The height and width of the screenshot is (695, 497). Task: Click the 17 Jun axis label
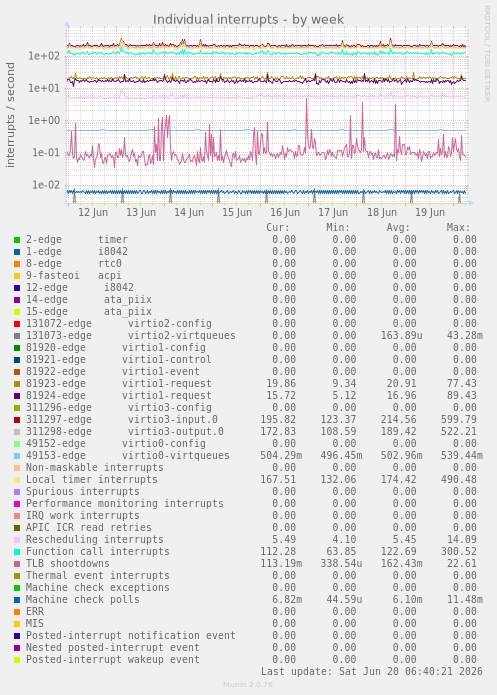pyautogui.click(x=333, y=212)
